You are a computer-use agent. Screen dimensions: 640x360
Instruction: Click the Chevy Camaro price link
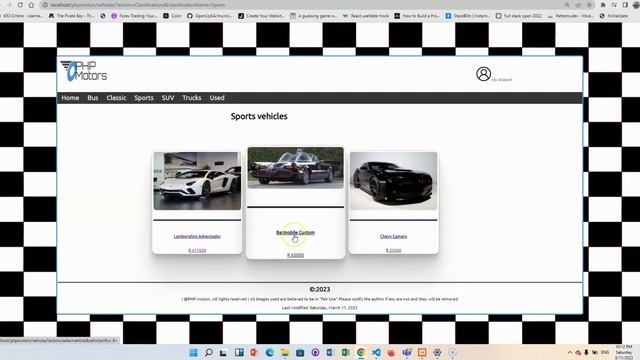tap(393, 250)
